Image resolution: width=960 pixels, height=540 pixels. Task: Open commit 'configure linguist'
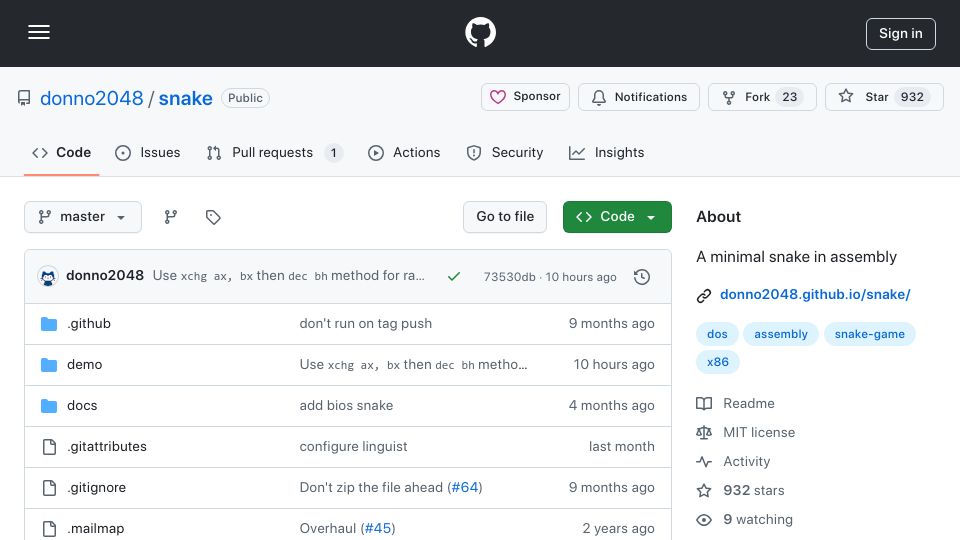(353, 446)
